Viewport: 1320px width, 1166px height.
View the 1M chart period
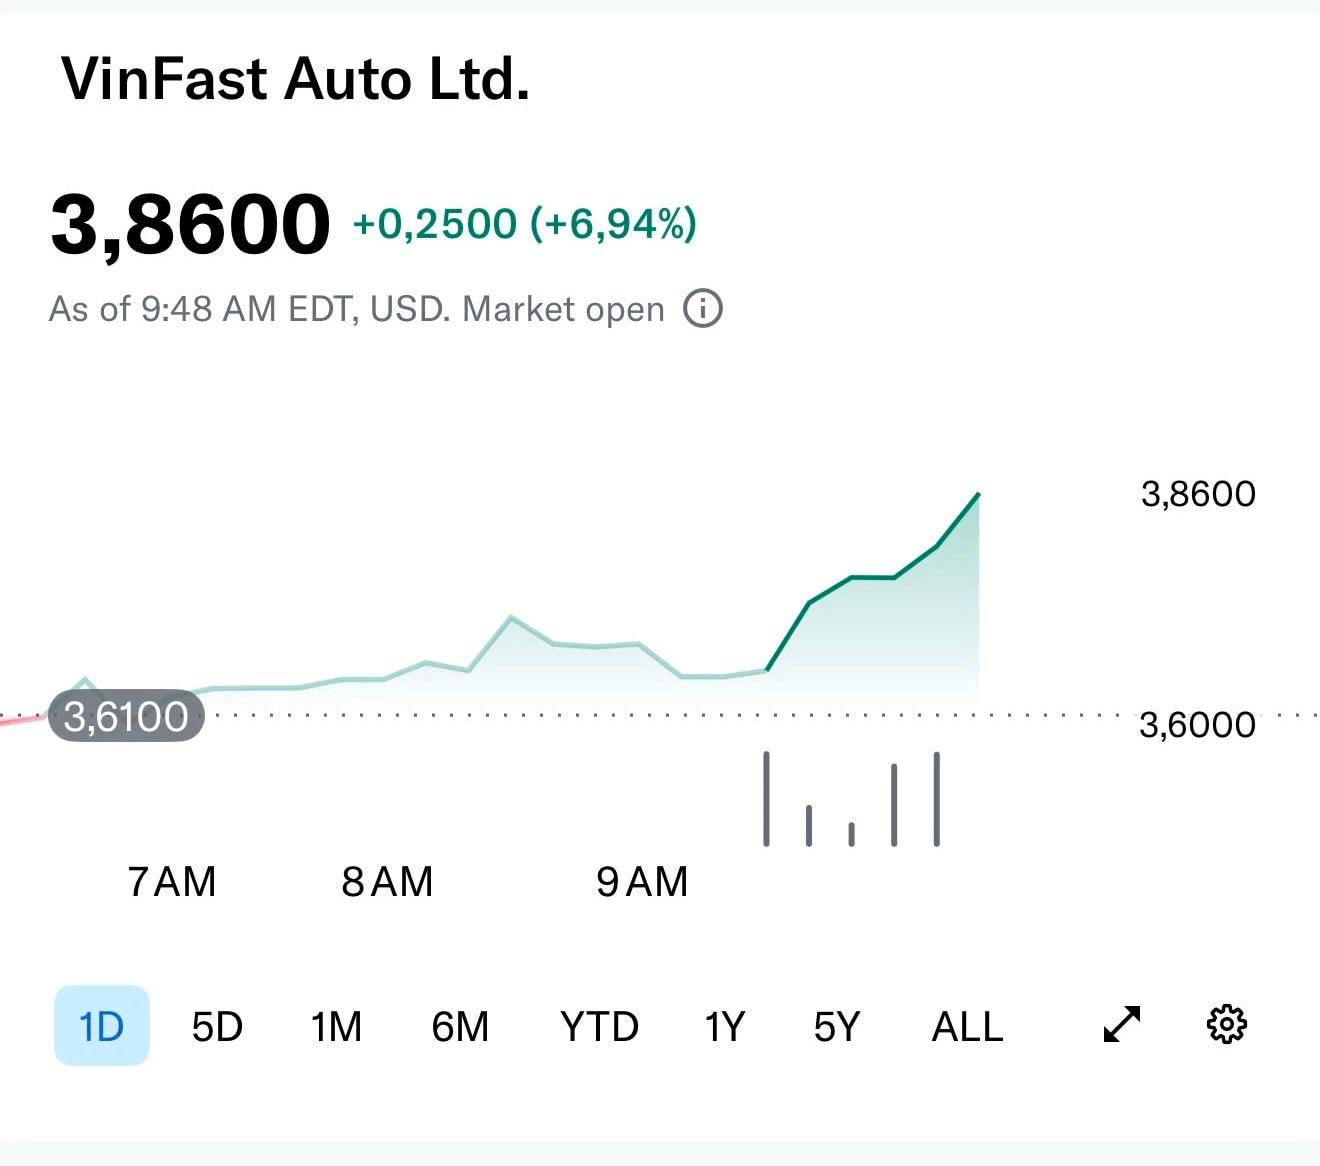(x=338, y=1024)
